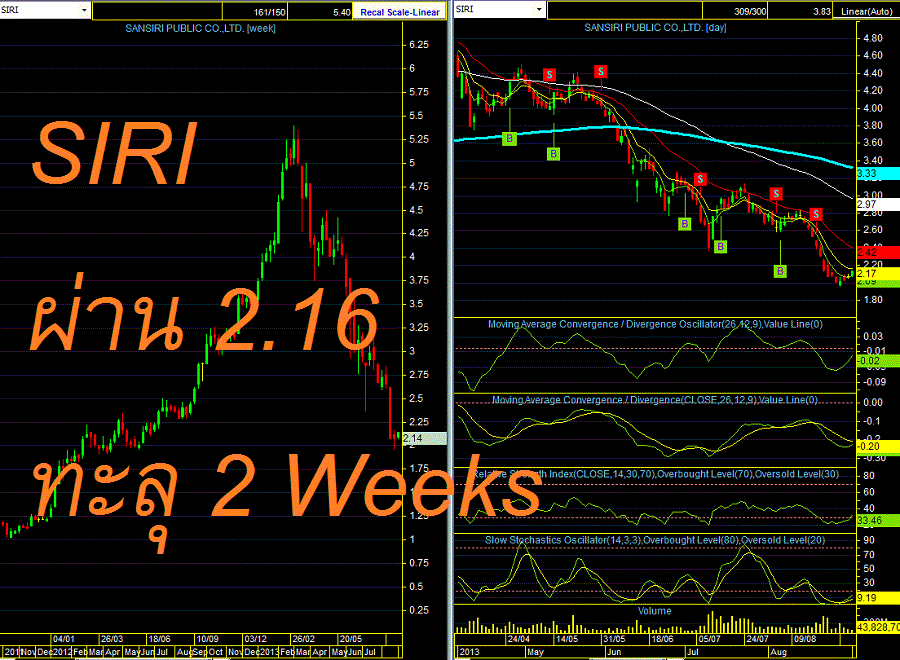Click the empty input field on weekly toolbar
This screenshot has width=900, height=660.
pos(157,11)
